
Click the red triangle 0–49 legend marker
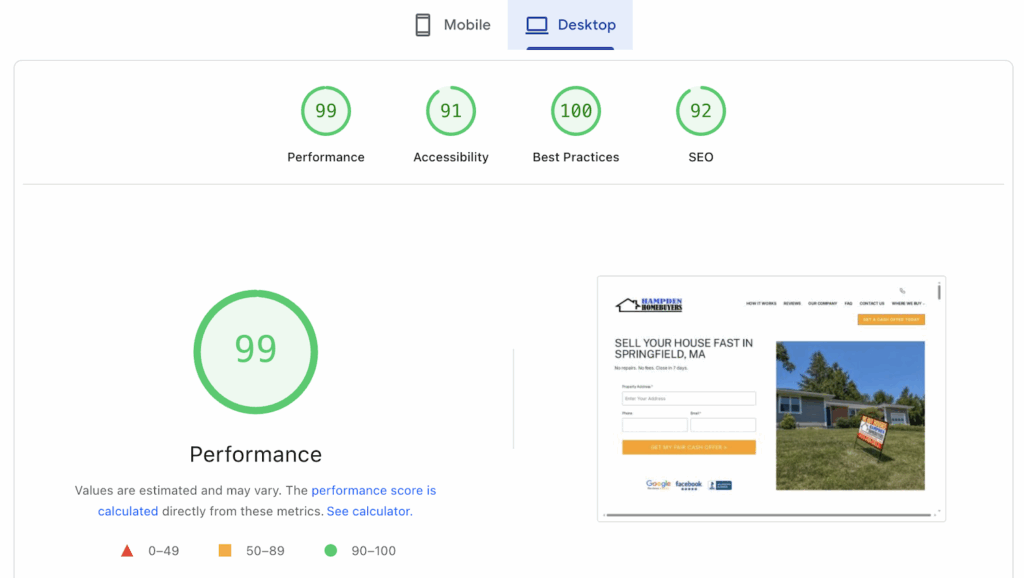click(127, 550)
